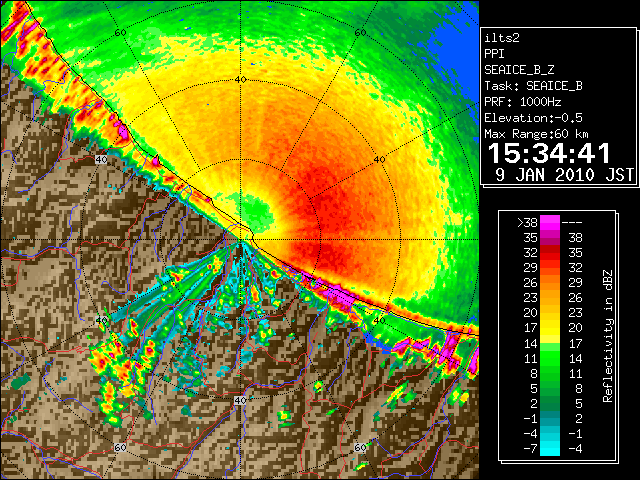Screen dimensions: 640x480
Task: Click the 'ilts2' radar site label
Action: click(502, 38)
